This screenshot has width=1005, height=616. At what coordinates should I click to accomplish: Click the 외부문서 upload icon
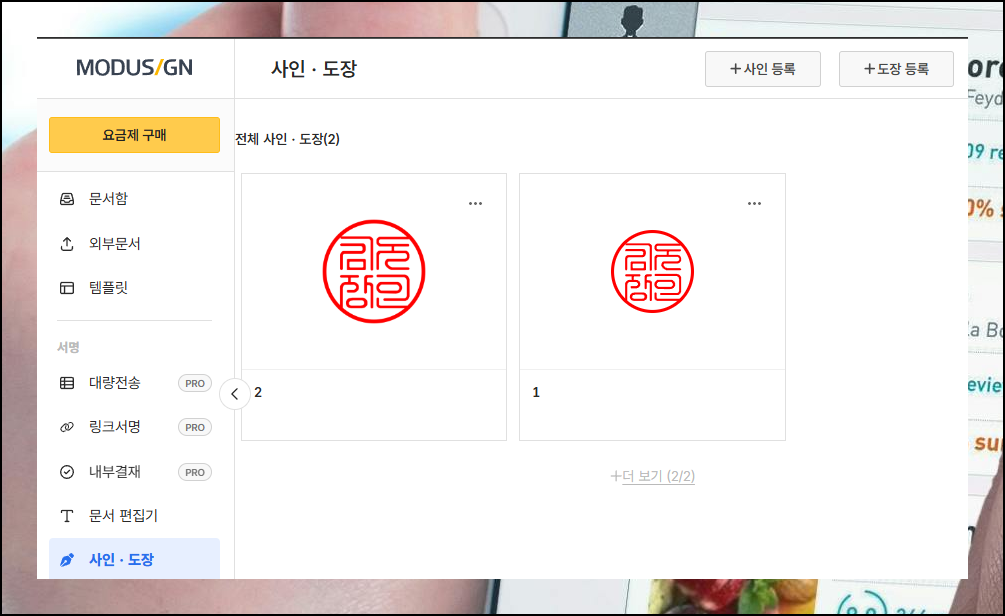pos(67,244)
